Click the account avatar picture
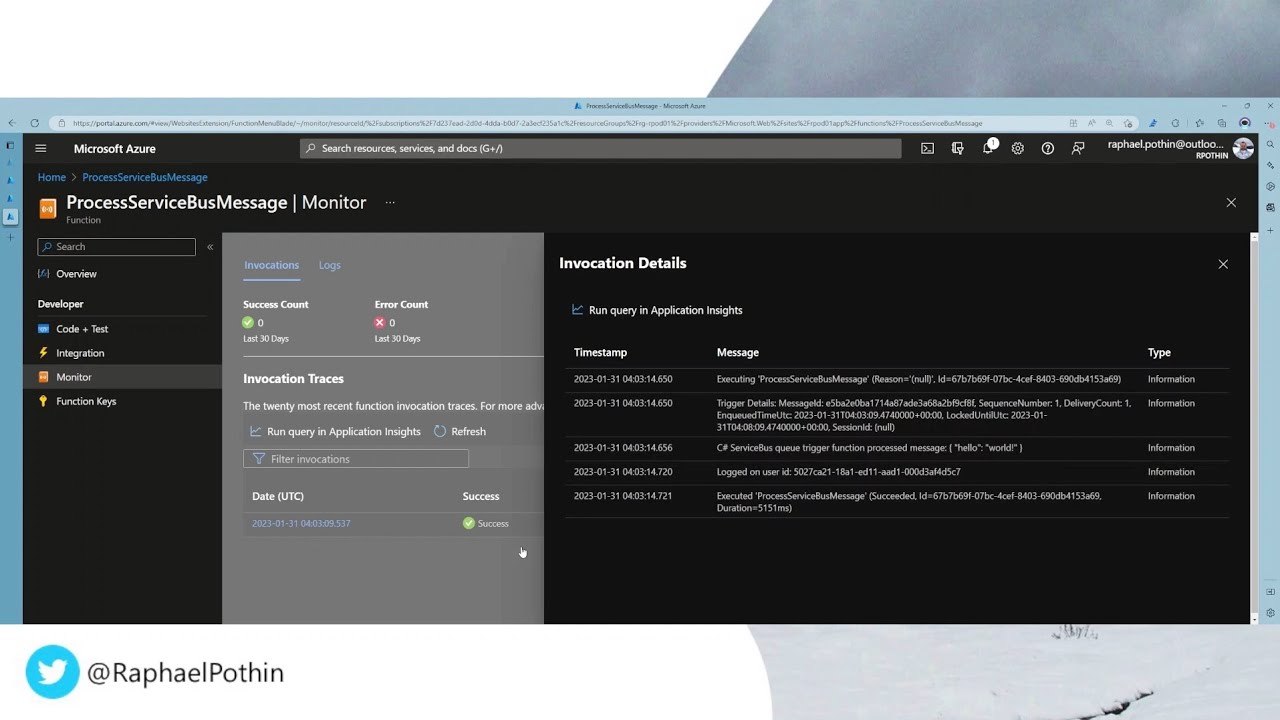This screenshot has height=720, width=1280. [1243, 148]
